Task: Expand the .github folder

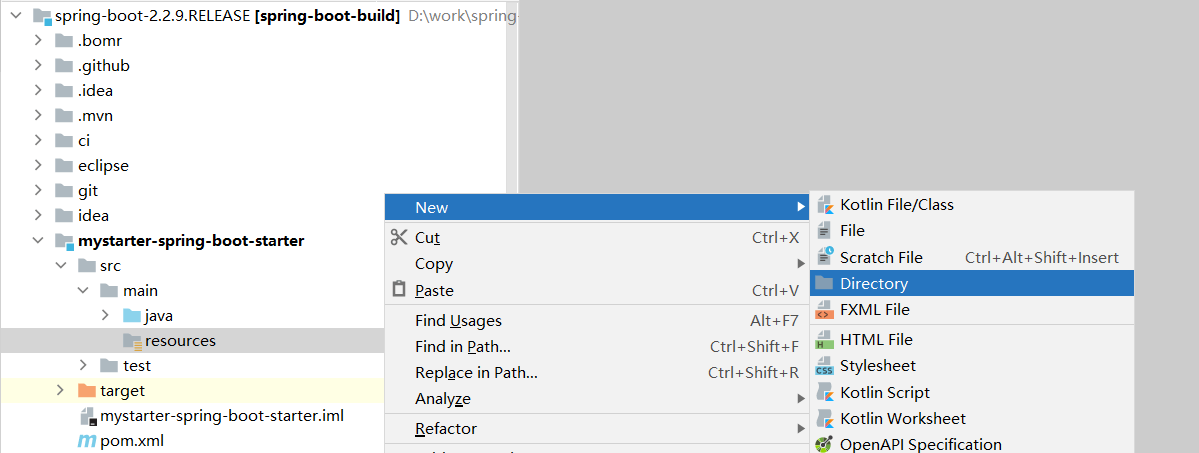Action: pyautogui.click(x=38, y=66)
